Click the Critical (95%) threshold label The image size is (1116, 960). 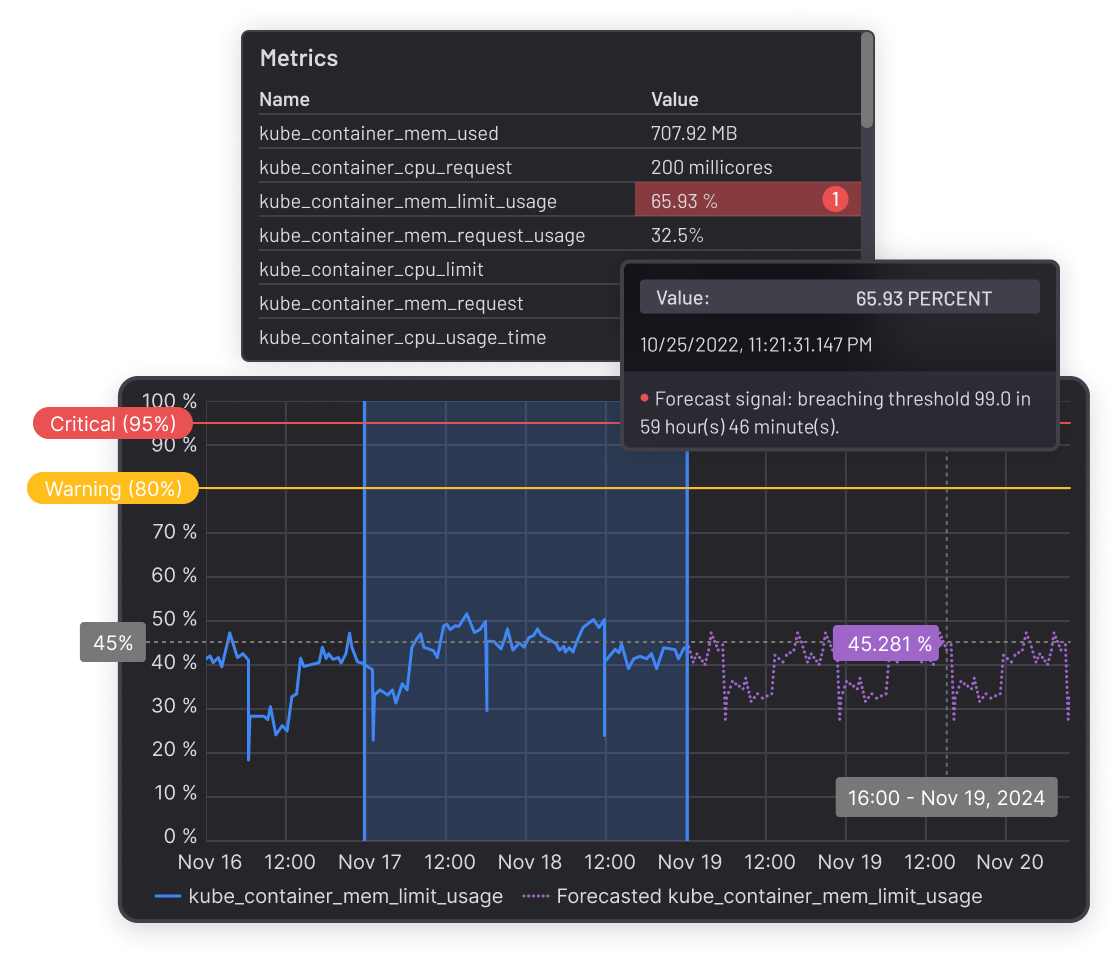(113, 422)
